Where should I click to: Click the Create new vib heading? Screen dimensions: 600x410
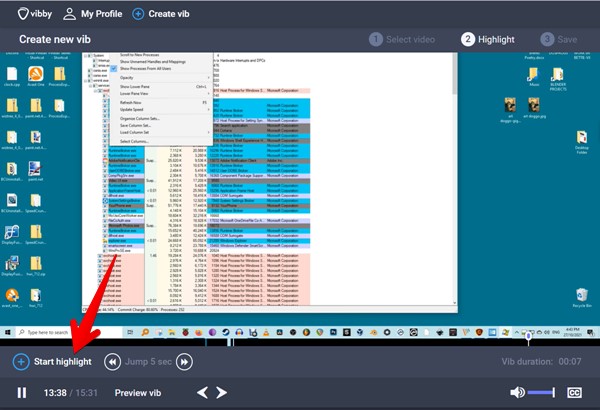[x=55, y=39]
